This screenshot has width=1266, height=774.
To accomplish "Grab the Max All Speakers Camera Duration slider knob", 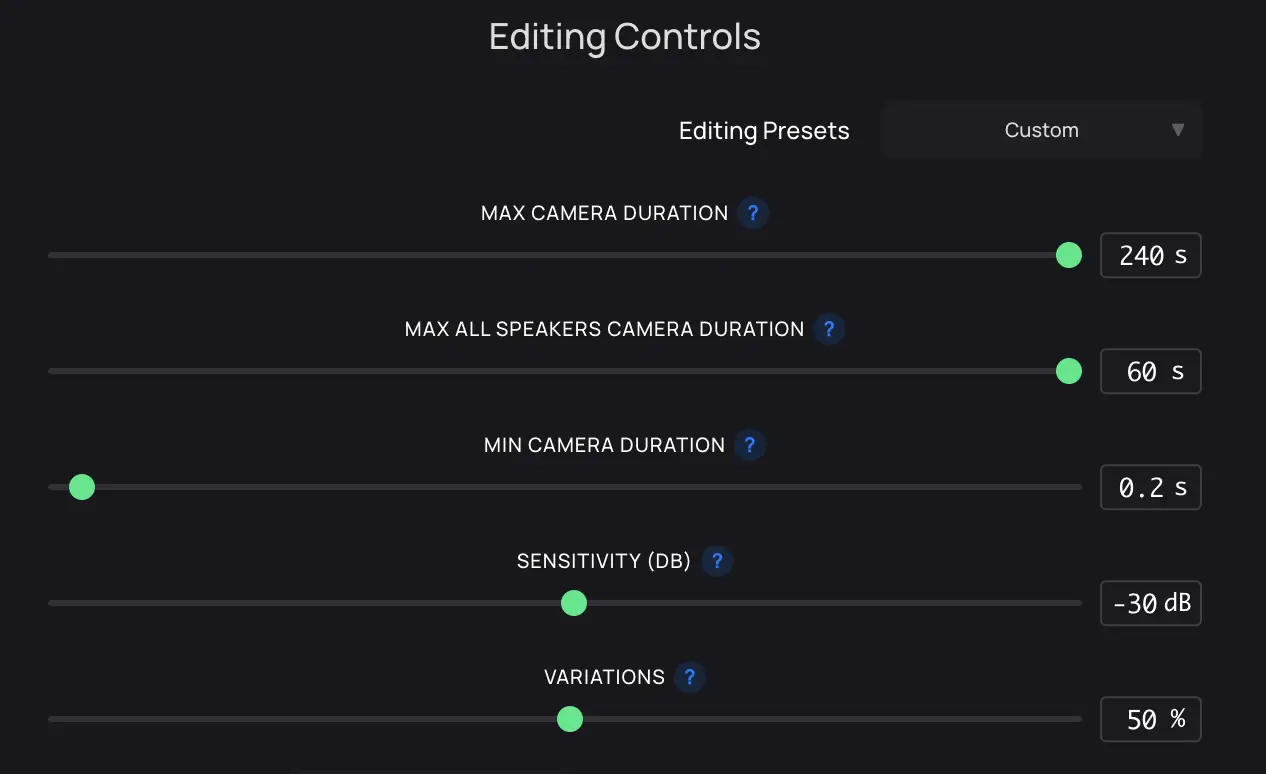I will pyautogui.click(x=1069, y=371).
